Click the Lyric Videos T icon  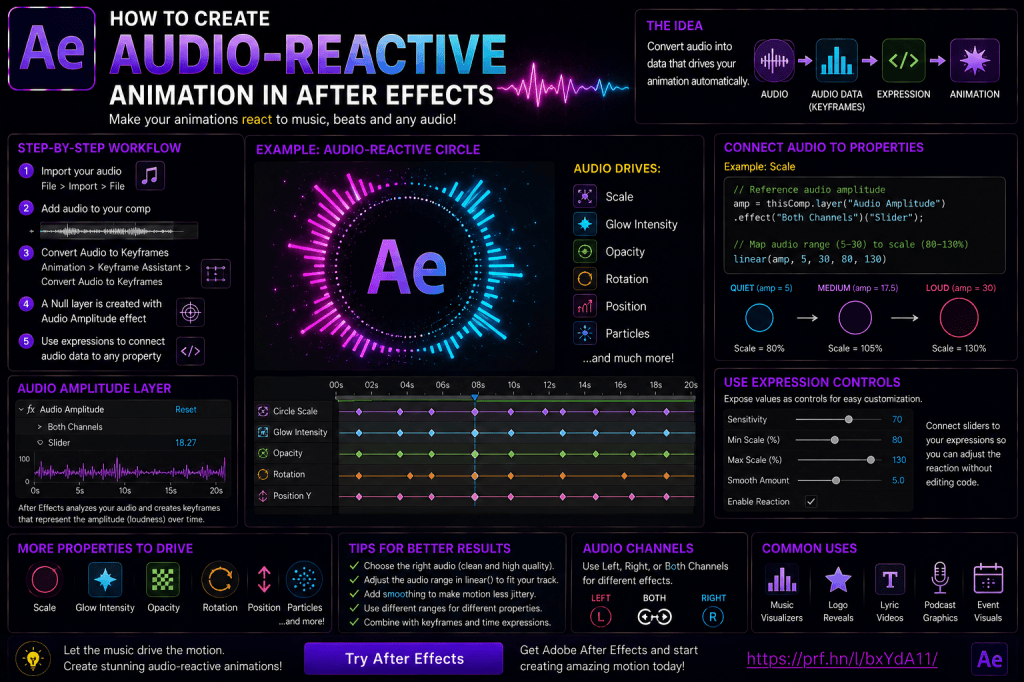point(889,579)
